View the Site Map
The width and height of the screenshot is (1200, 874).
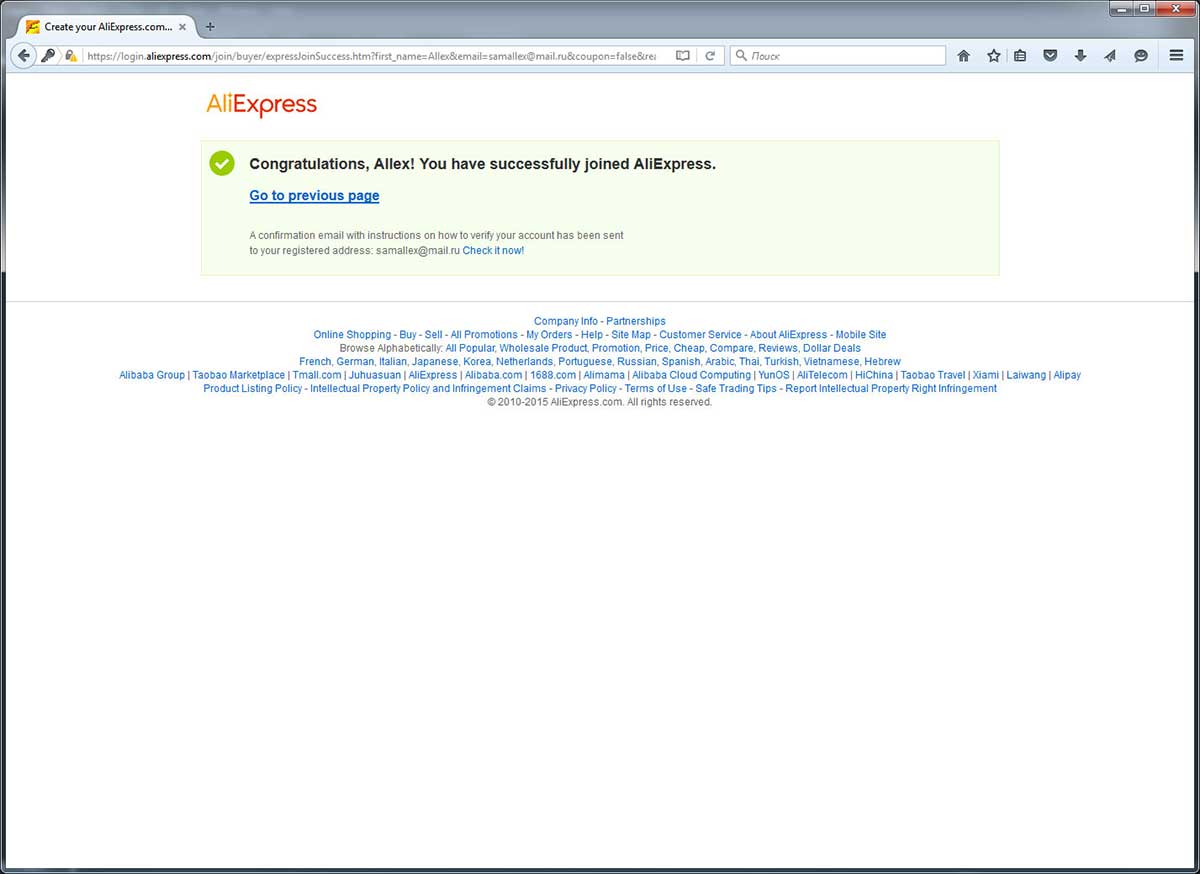(x=631, y=335)
